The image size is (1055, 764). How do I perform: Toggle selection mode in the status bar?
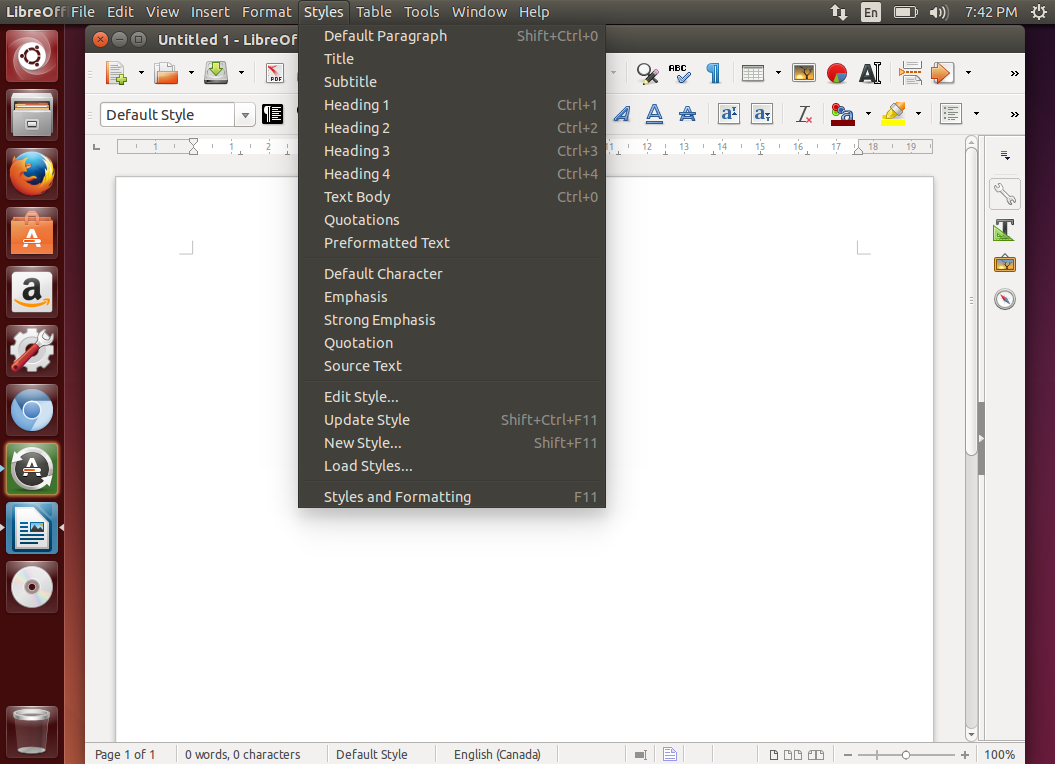(641, 755)
